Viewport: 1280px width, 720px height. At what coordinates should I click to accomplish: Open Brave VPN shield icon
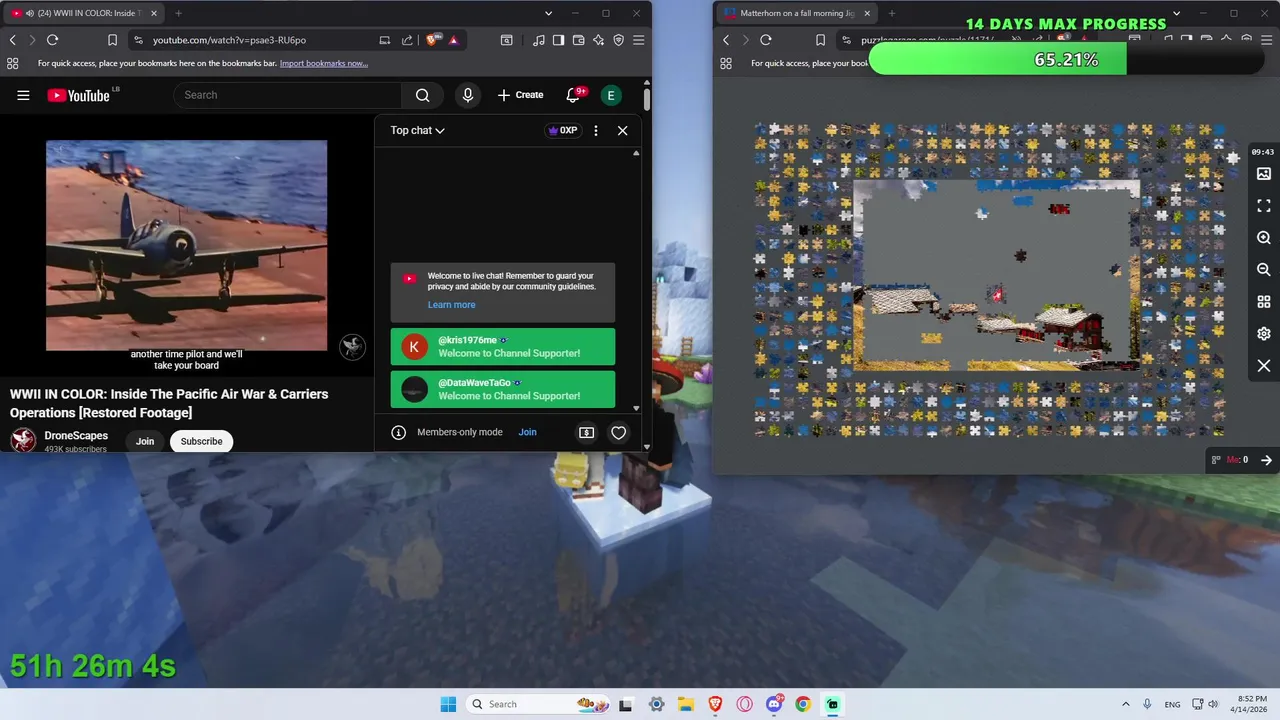pos(618,40)
